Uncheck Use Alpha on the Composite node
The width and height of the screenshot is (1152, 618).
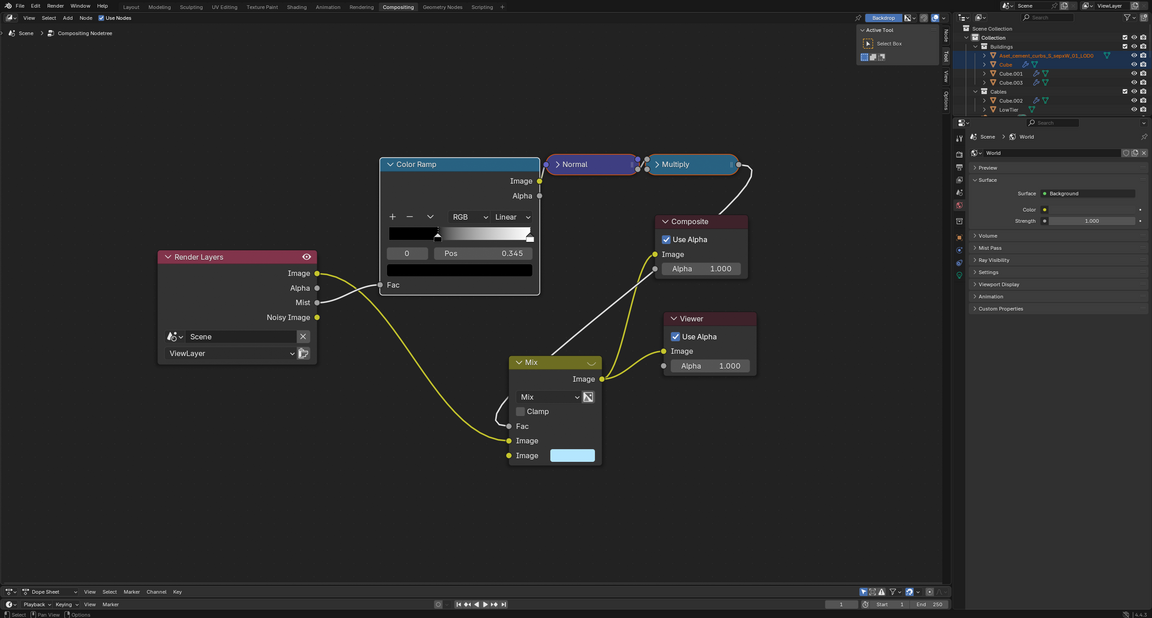pos(666,240)
